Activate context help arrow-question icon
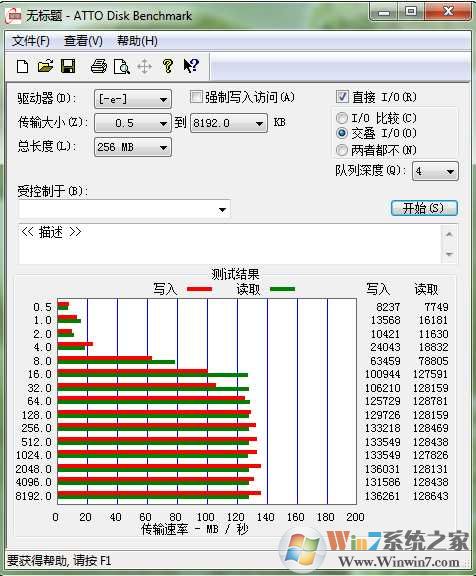The width and height of the screenshot is (476, 576). [x=191, y=66]
